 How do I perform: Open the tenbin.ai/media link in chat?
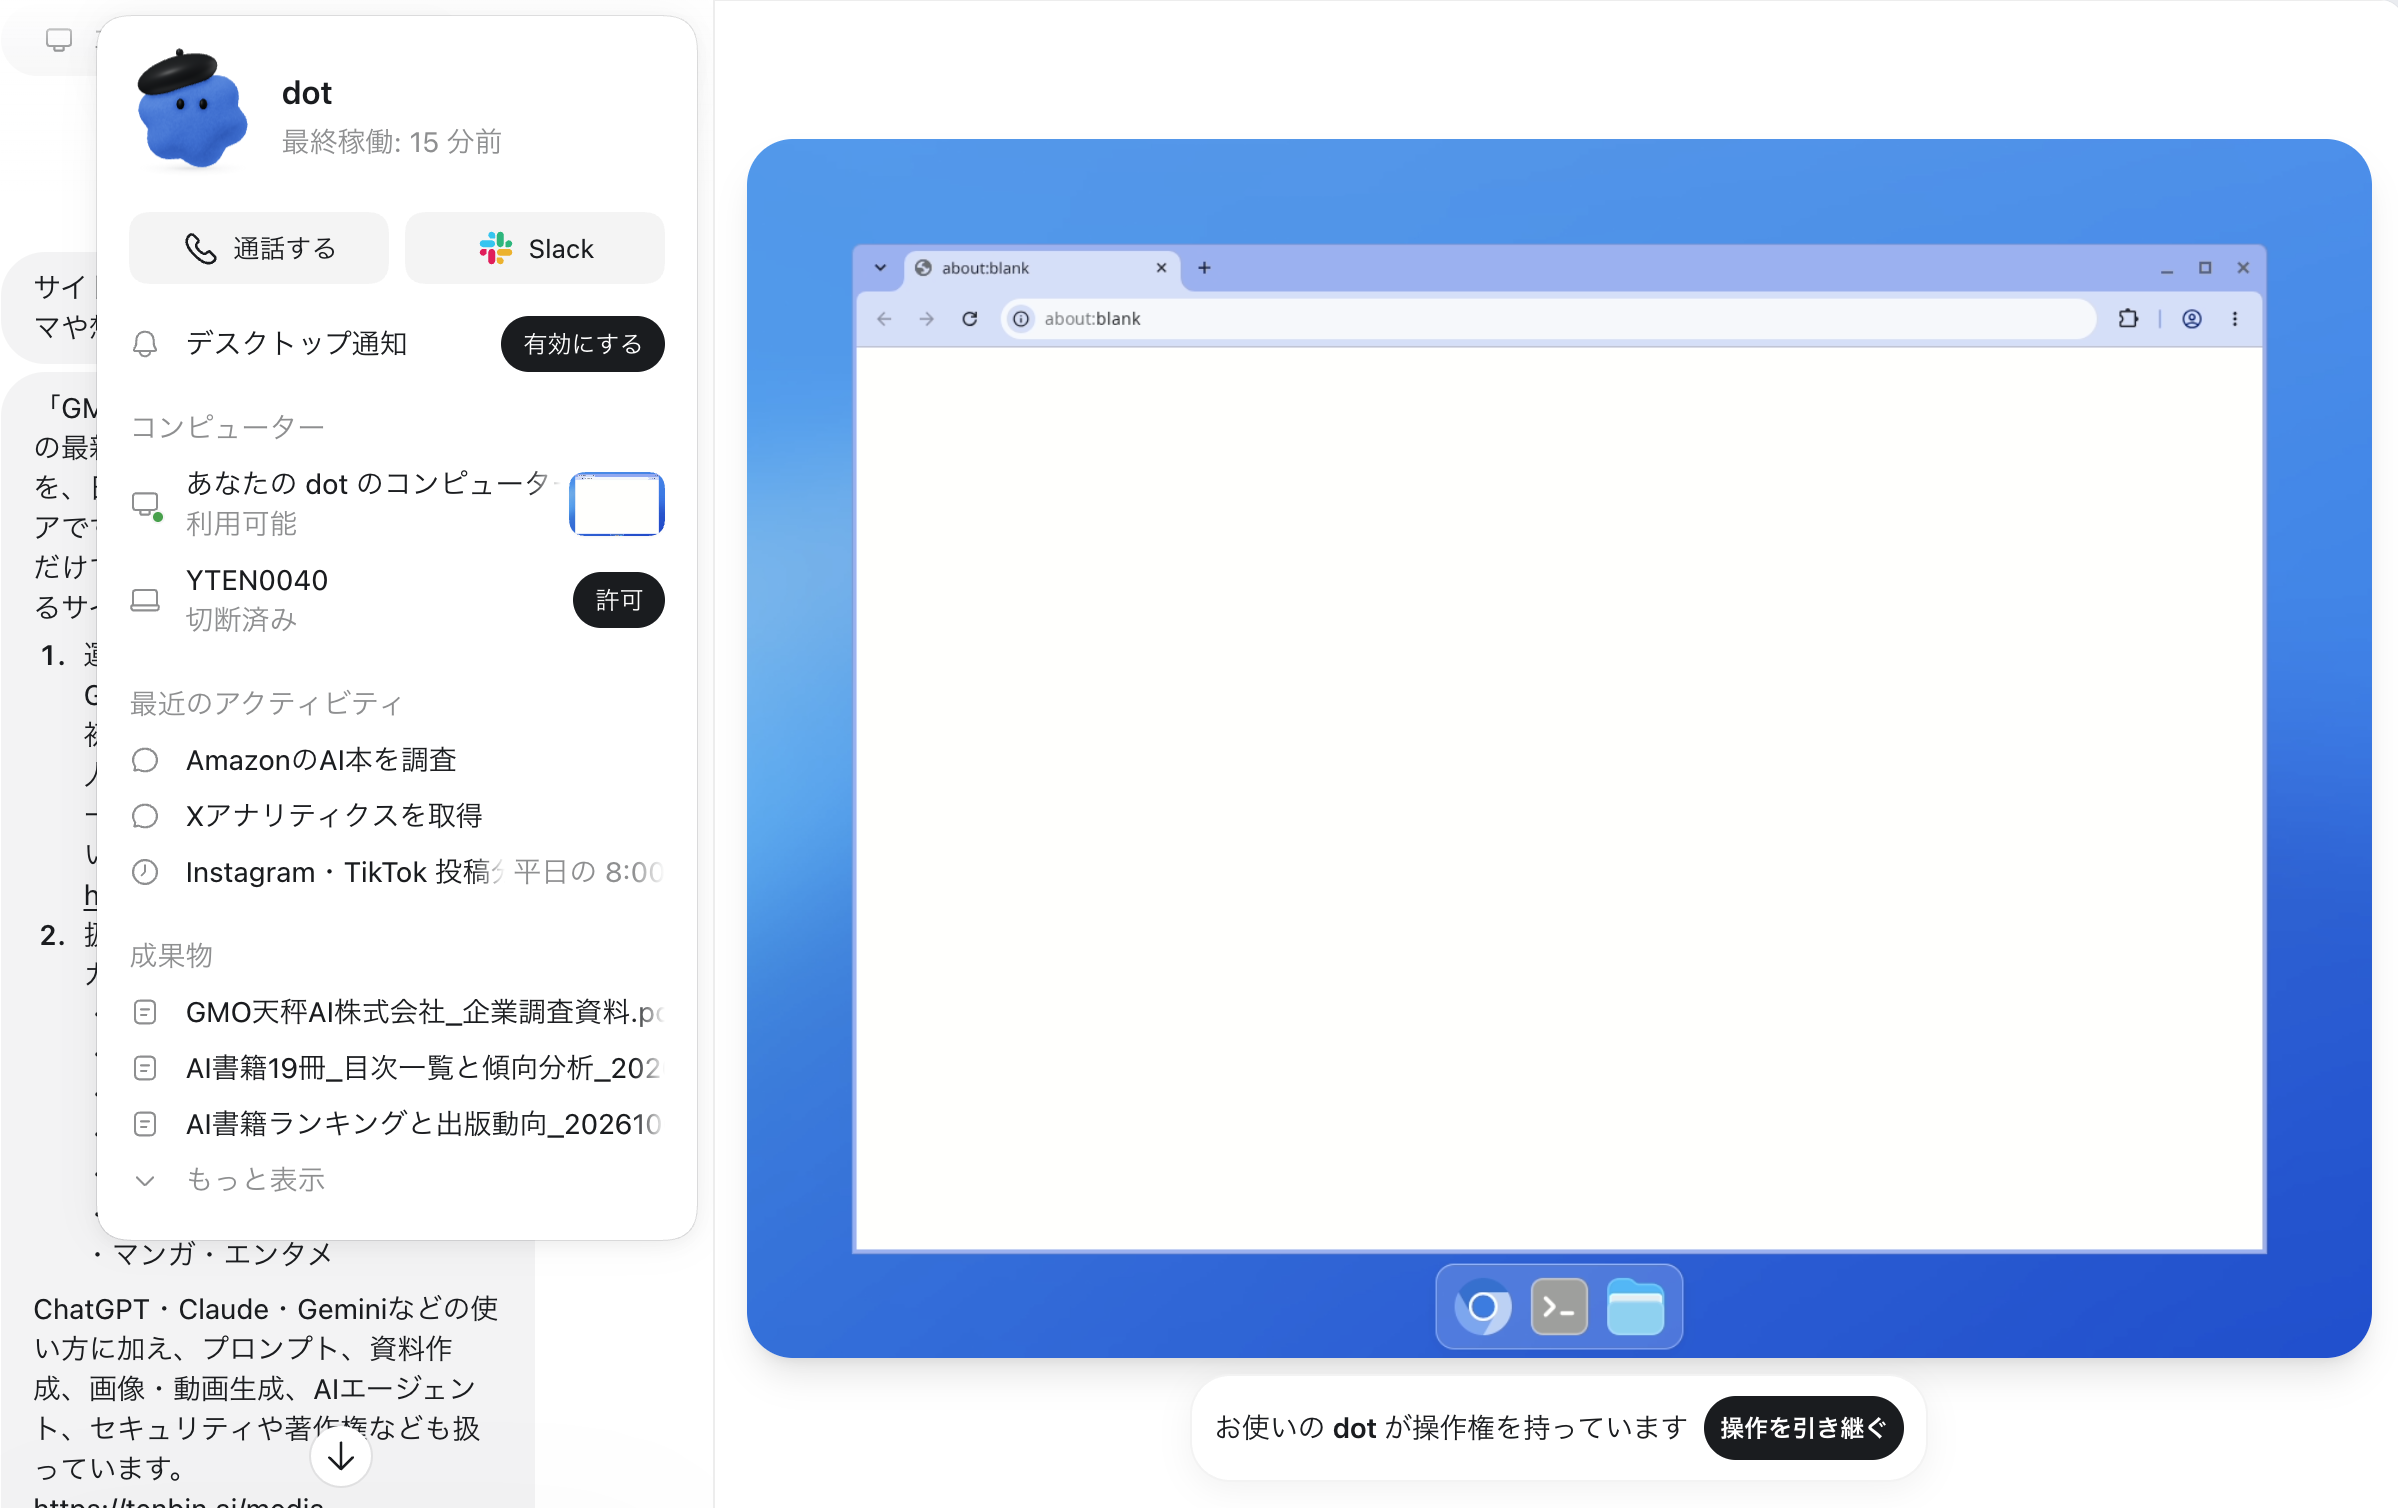tap(178, 1500)
